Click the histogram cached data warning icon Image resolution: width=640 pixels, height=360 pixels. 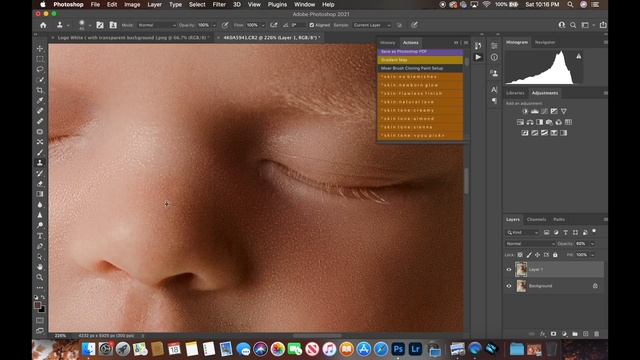click(x=578, y=56)
